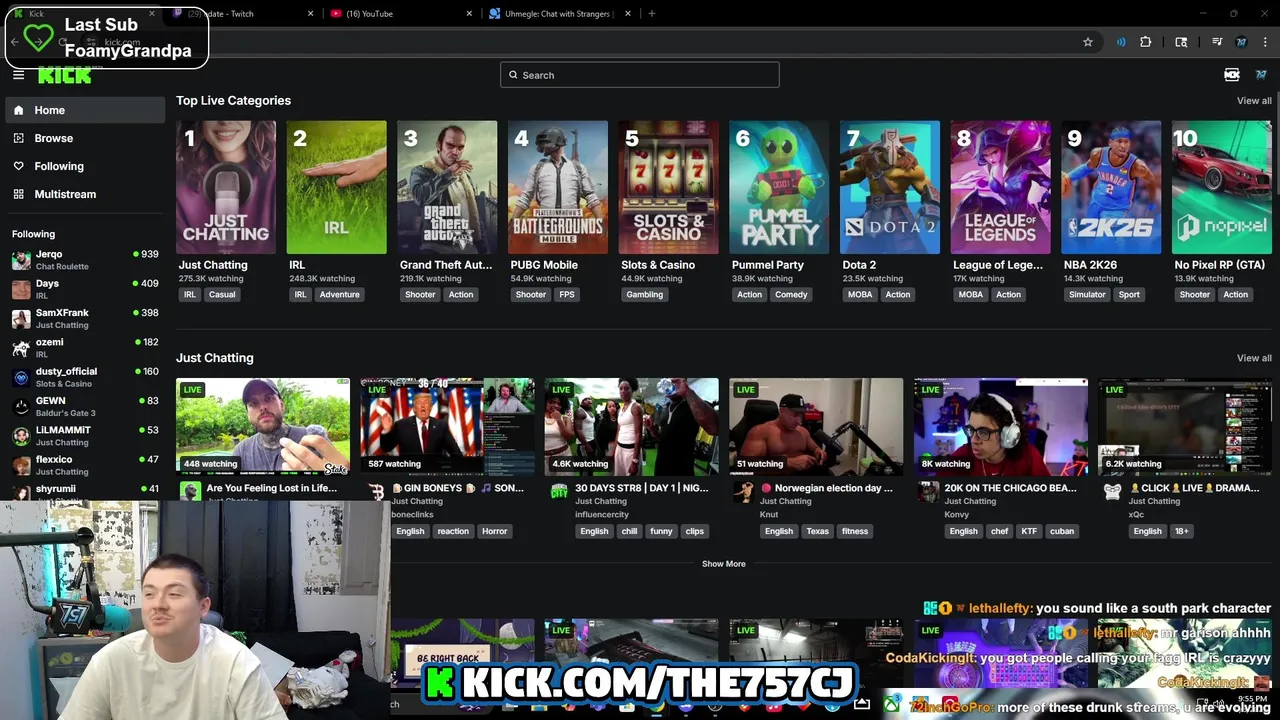The width and height of the screenshot is (1280, 720).
Task: View all Just Chatting streams
Action: pyautogui.click(x=1254, y=358)
